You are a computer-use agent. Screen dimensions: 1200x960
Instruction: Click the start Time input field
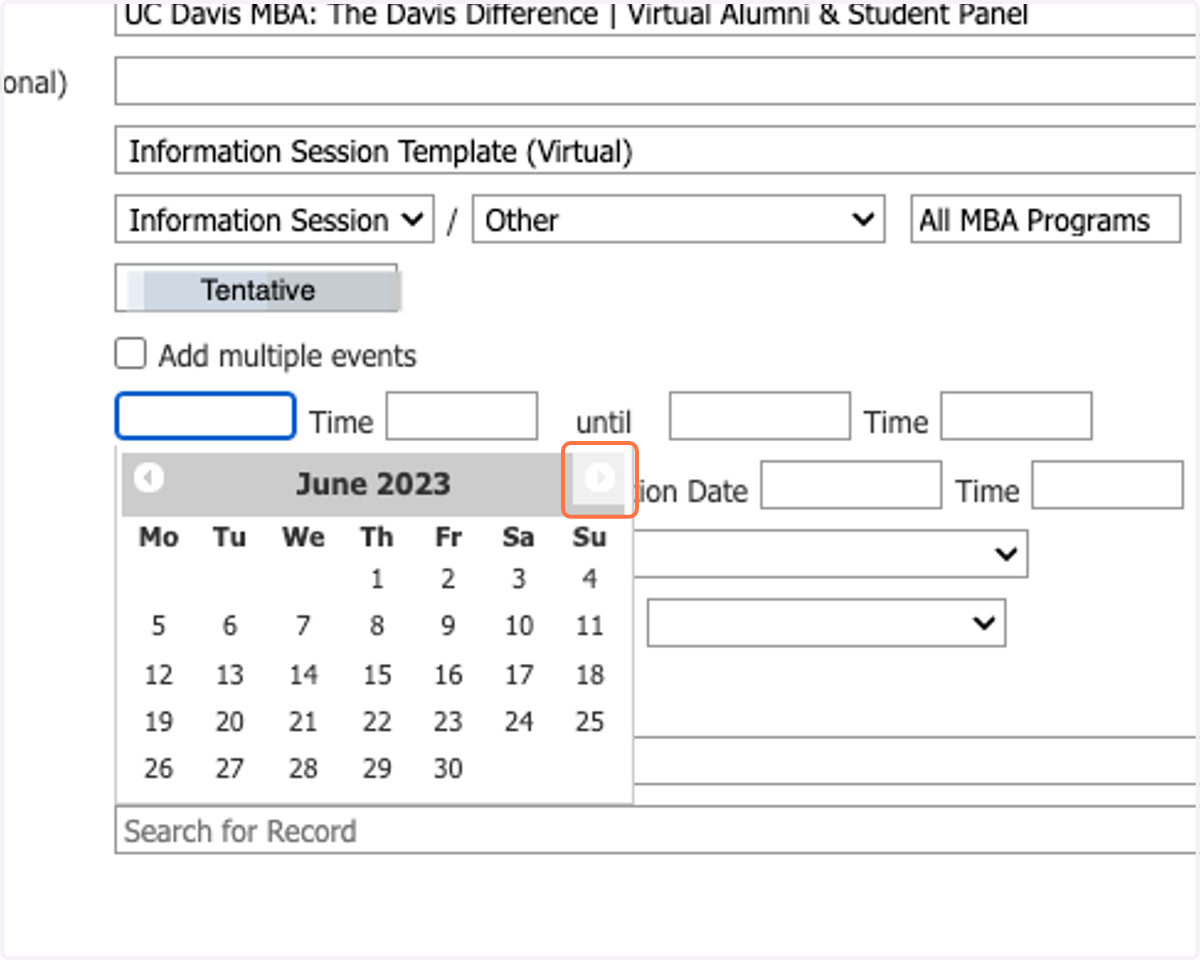[462, 416]
